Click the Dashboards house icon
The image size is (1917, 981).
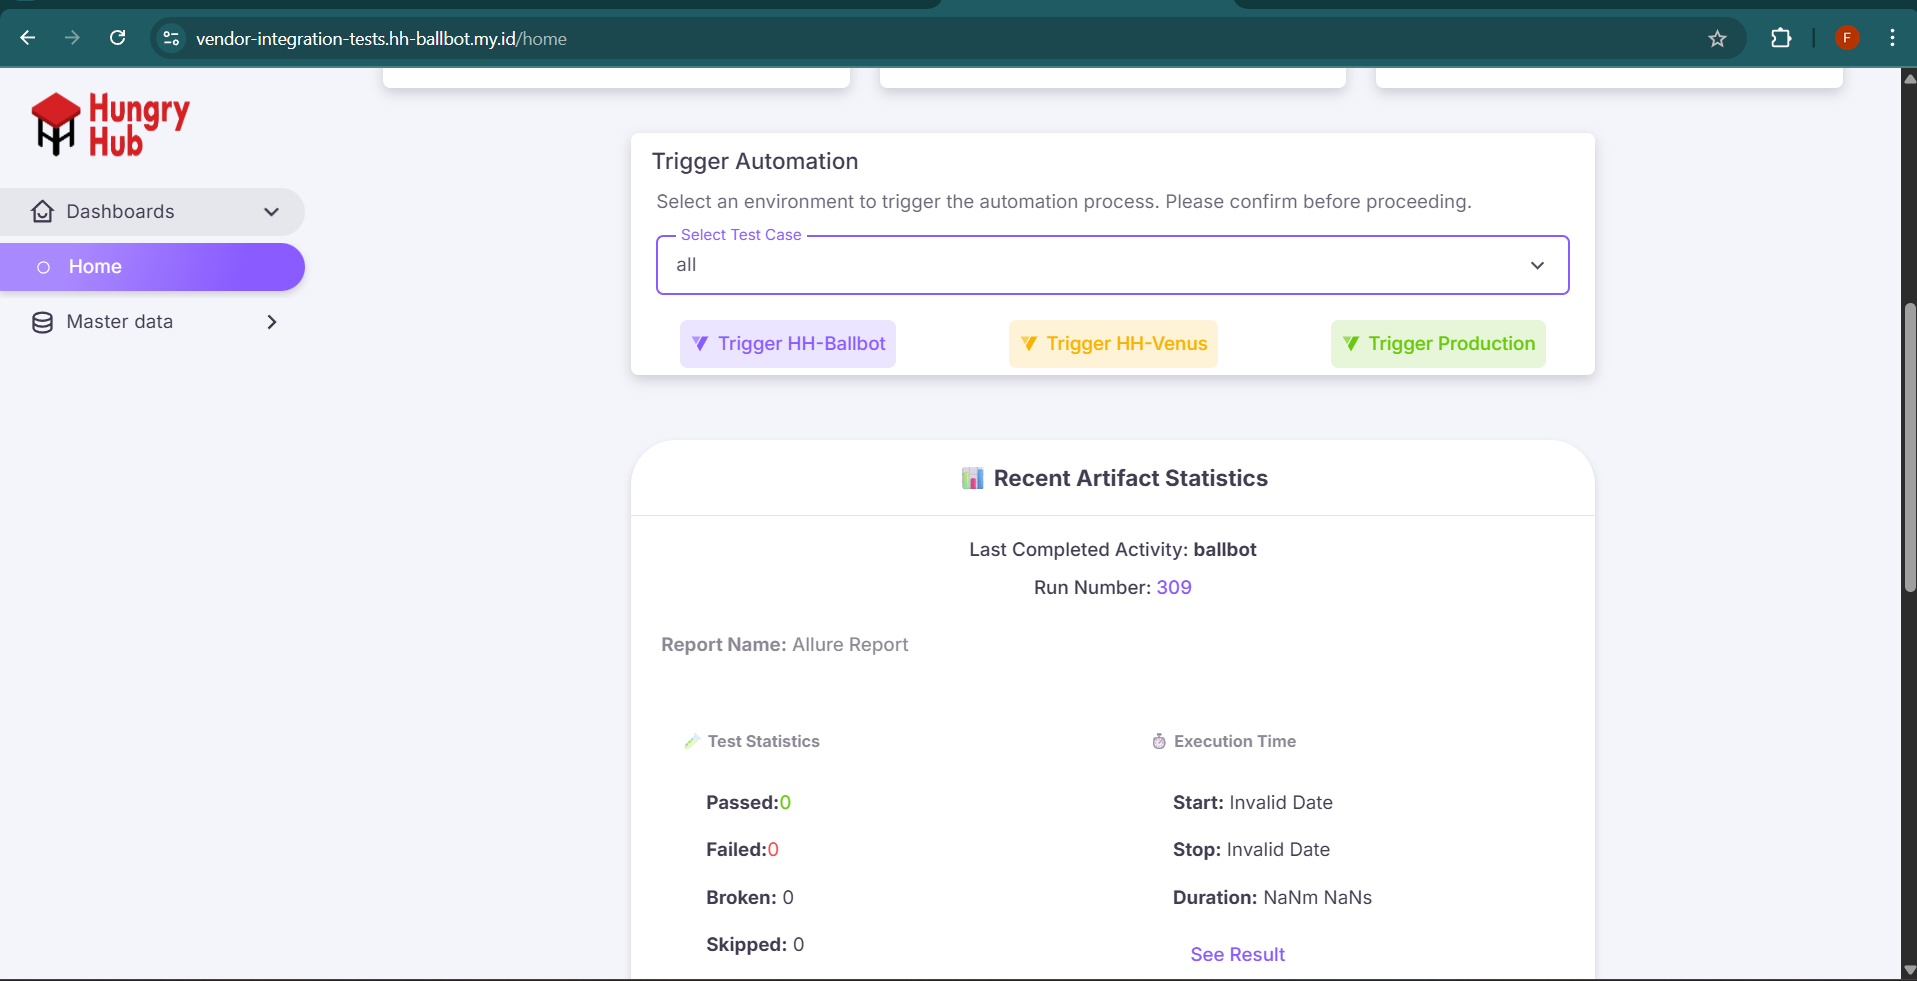(42, 212)
